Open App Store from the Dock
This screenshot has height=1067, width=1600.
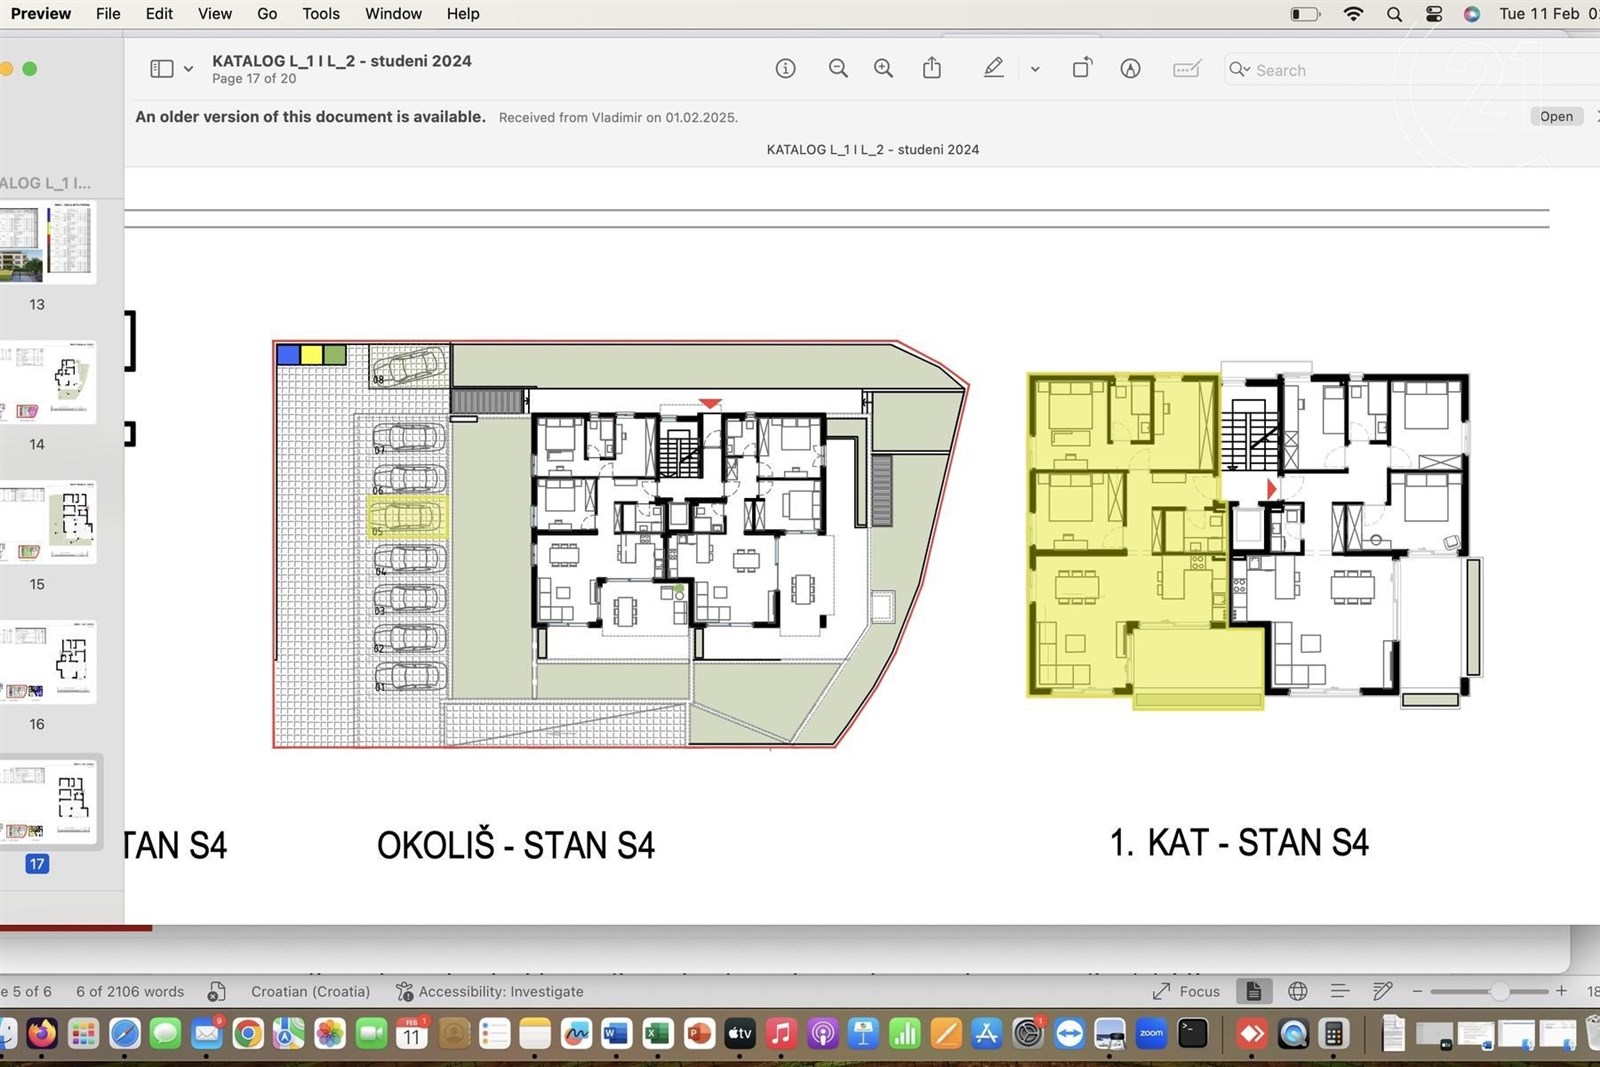point(986,1033)
